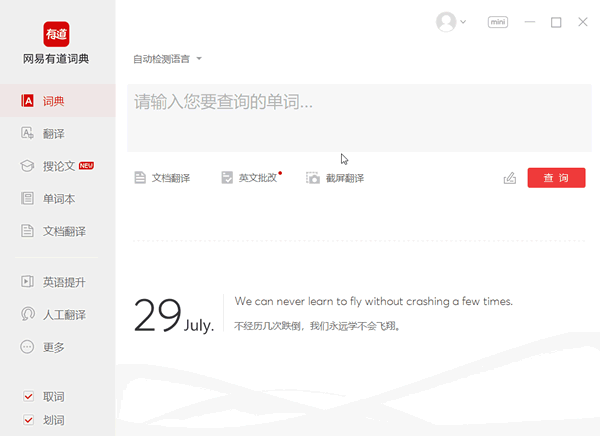Click the red 查询 search button
Image resolution: width=600 pixels, height=436 pixels.
(x=556, y=178)
